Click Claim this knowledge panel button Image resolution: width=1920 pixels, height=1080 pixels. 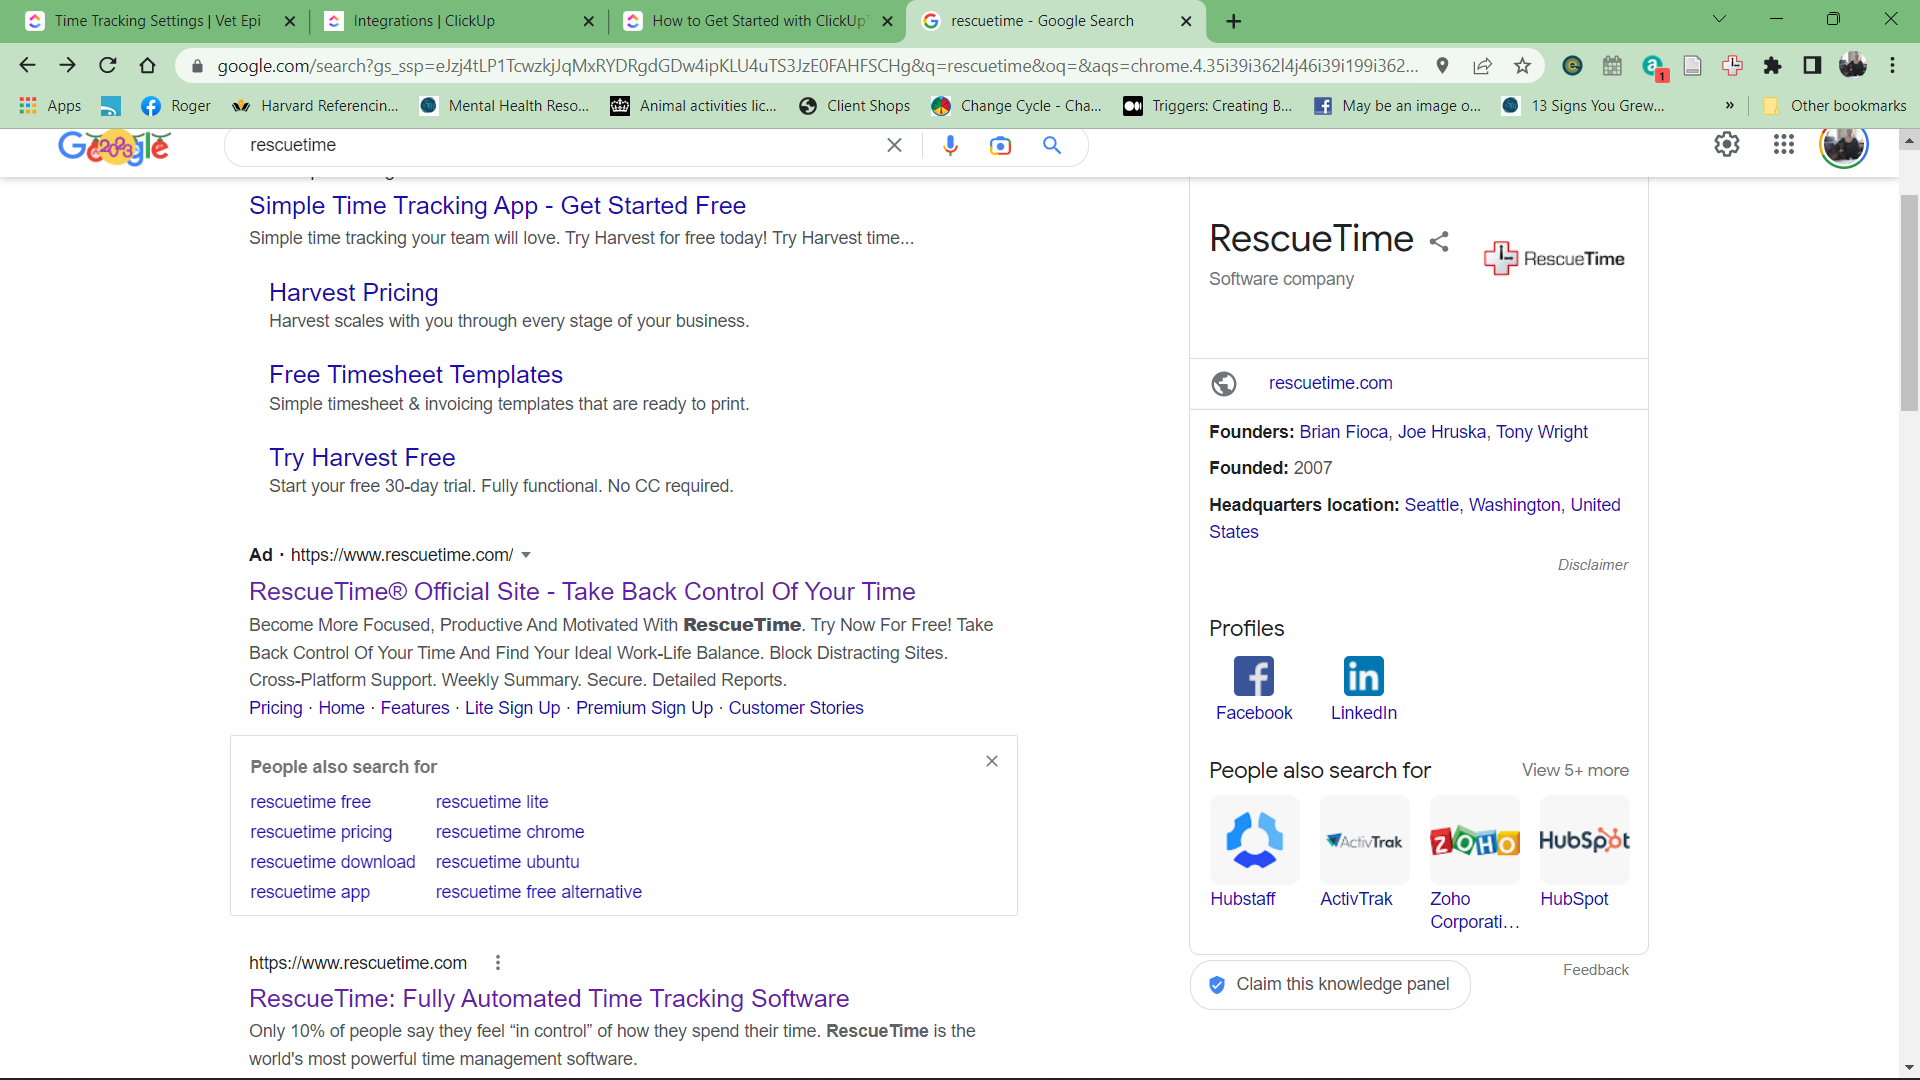1329,985
